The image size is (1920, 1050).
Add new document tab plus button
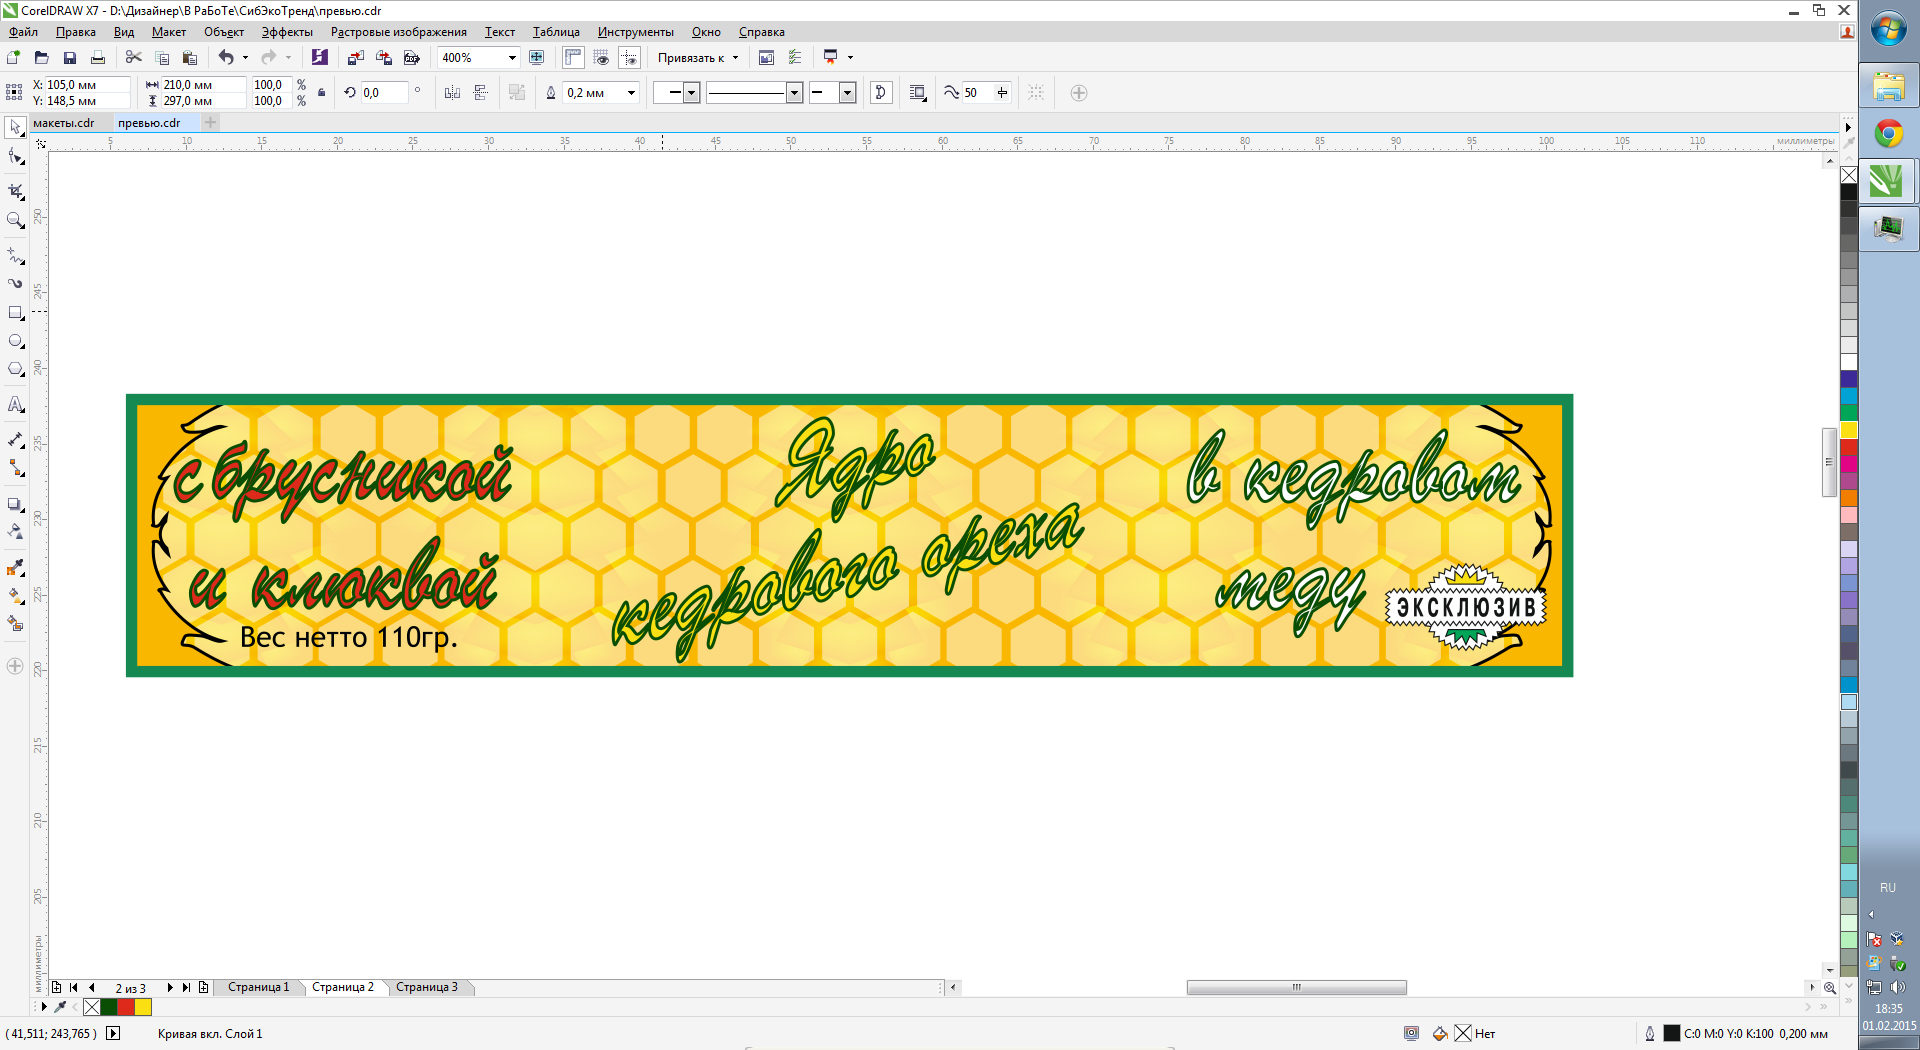click(210, 123)
